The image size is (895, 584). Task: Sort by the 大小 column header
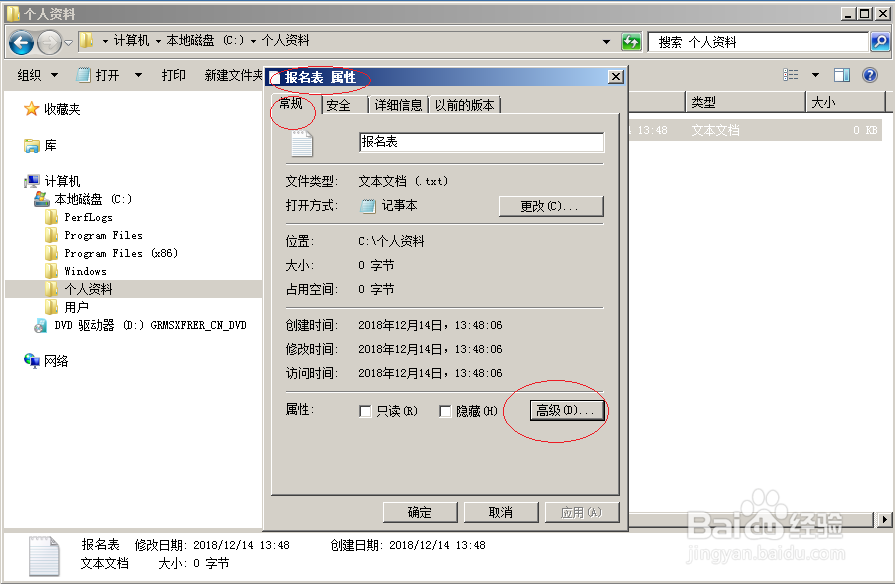845,102
